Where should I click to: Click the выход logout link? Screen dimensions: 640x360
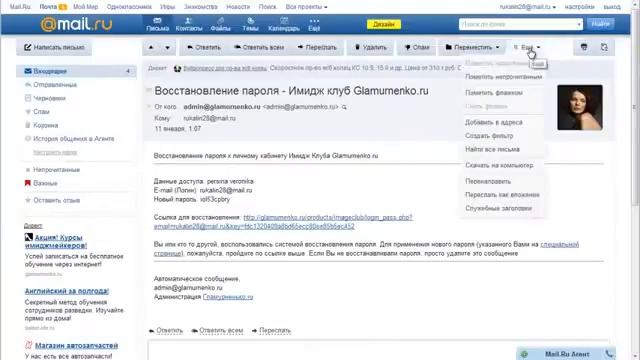click(612, 7)
